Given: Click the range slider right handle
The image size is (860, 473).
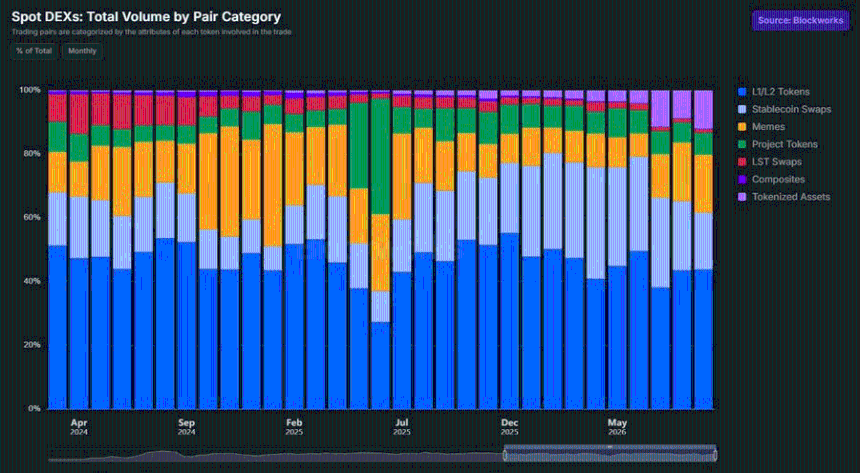Looking at the screenshot, I should tap(715, 455).
